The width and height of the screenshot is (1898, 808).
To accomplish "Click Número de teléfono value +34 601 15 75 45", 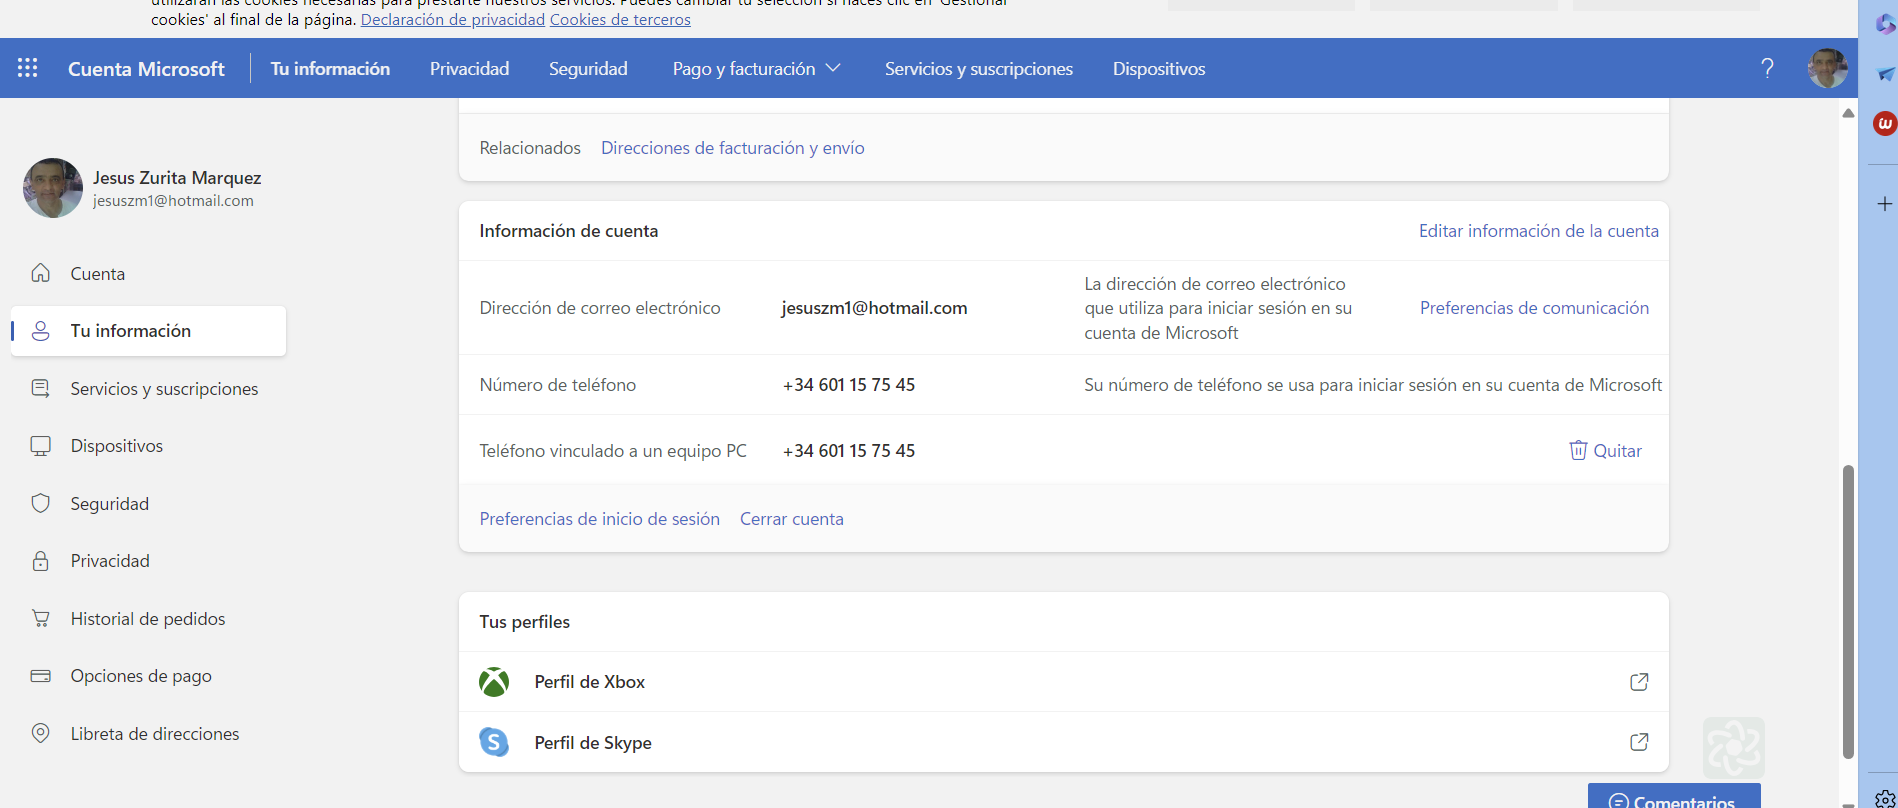I will (849, 385).
